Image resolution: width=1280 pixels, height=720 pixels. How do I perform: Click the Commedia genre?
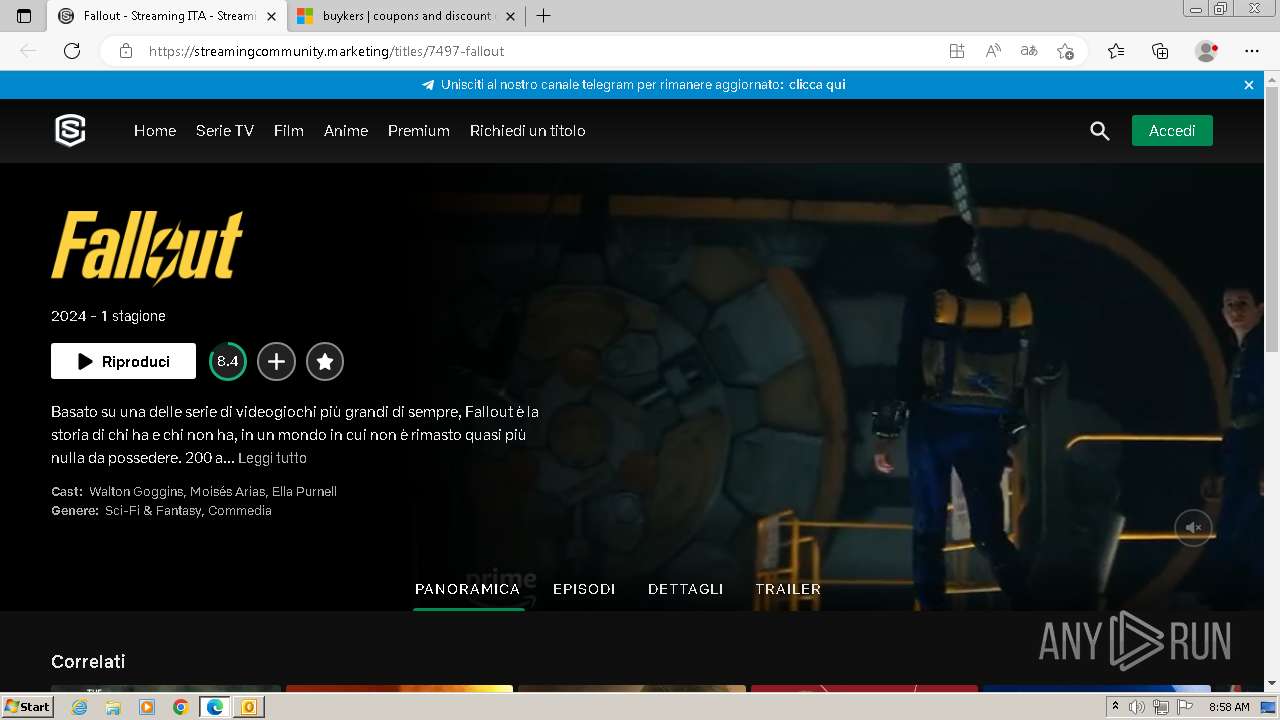(240, 511)
